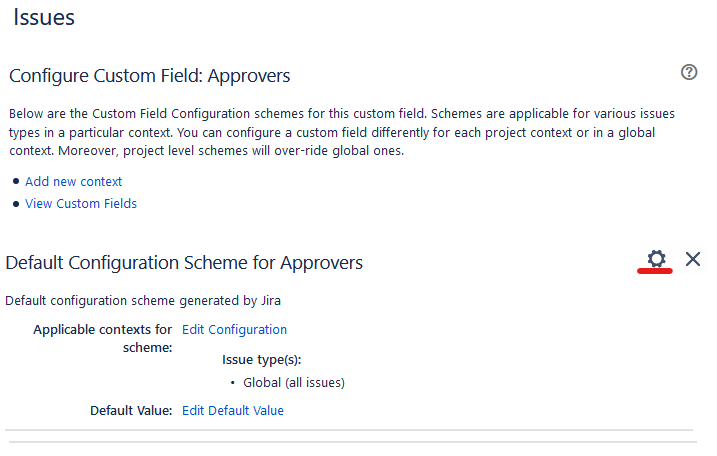Delete the scheme using the X icon
This screenshot has height=456, width=717.
tap(693, 259)
